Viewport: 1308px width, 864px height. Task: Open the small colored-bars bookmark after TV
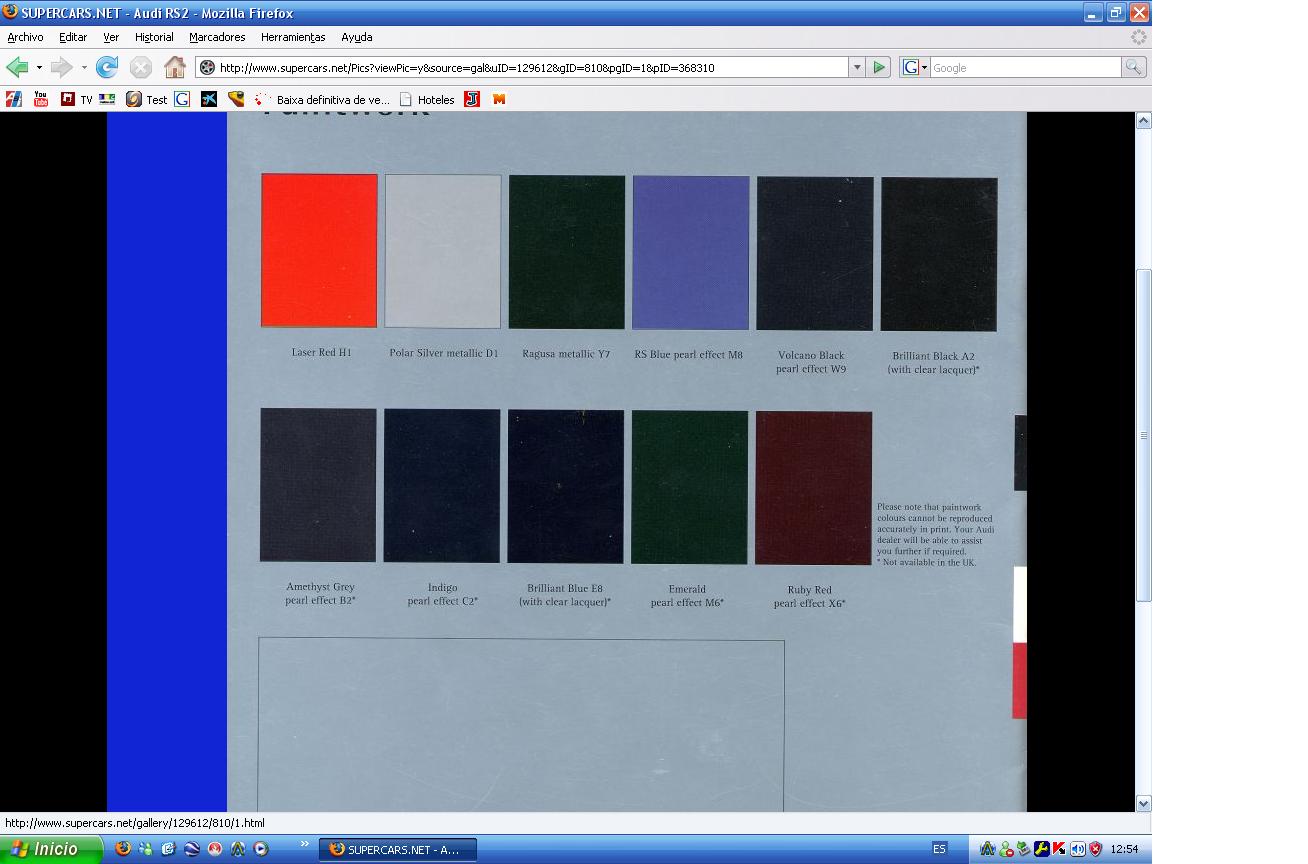pyautogui.click(x=107, y=99)
